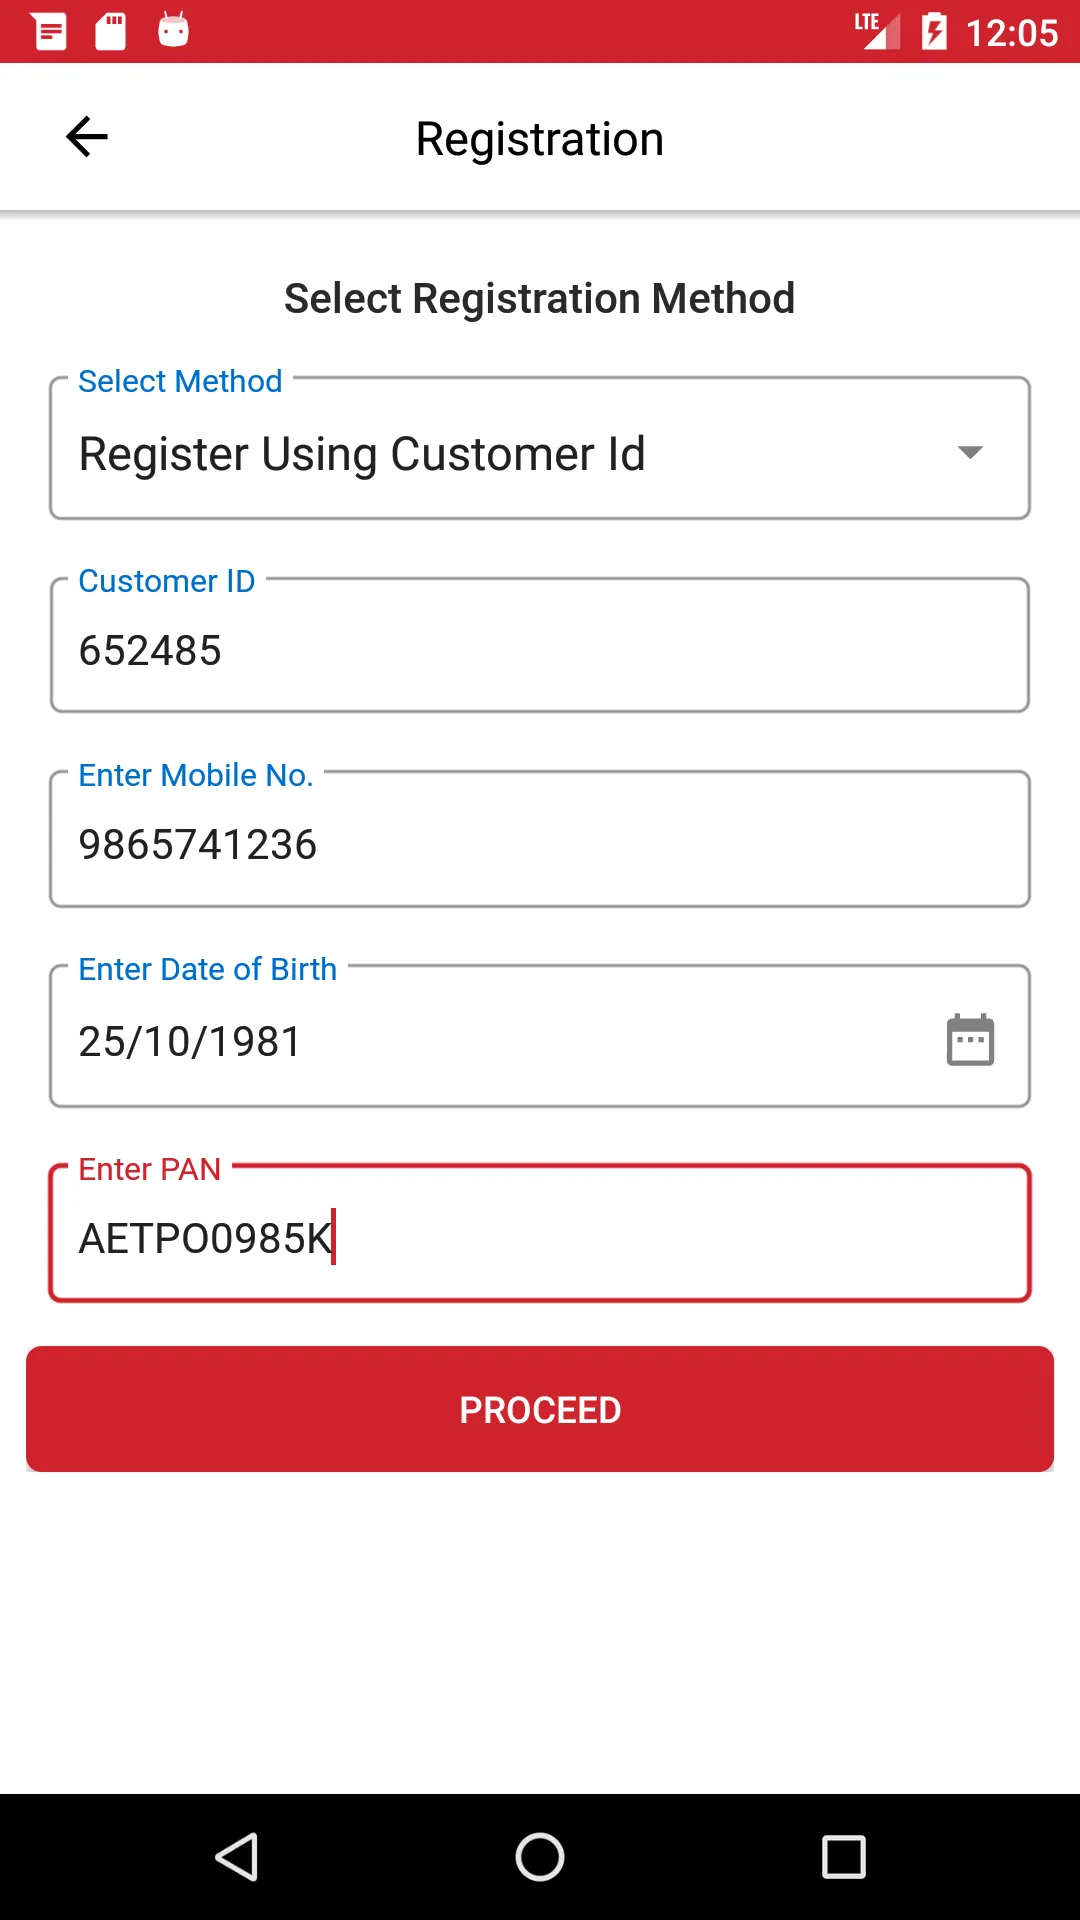
Task: Focus the Customer ID field
Action: click(540, 650)
